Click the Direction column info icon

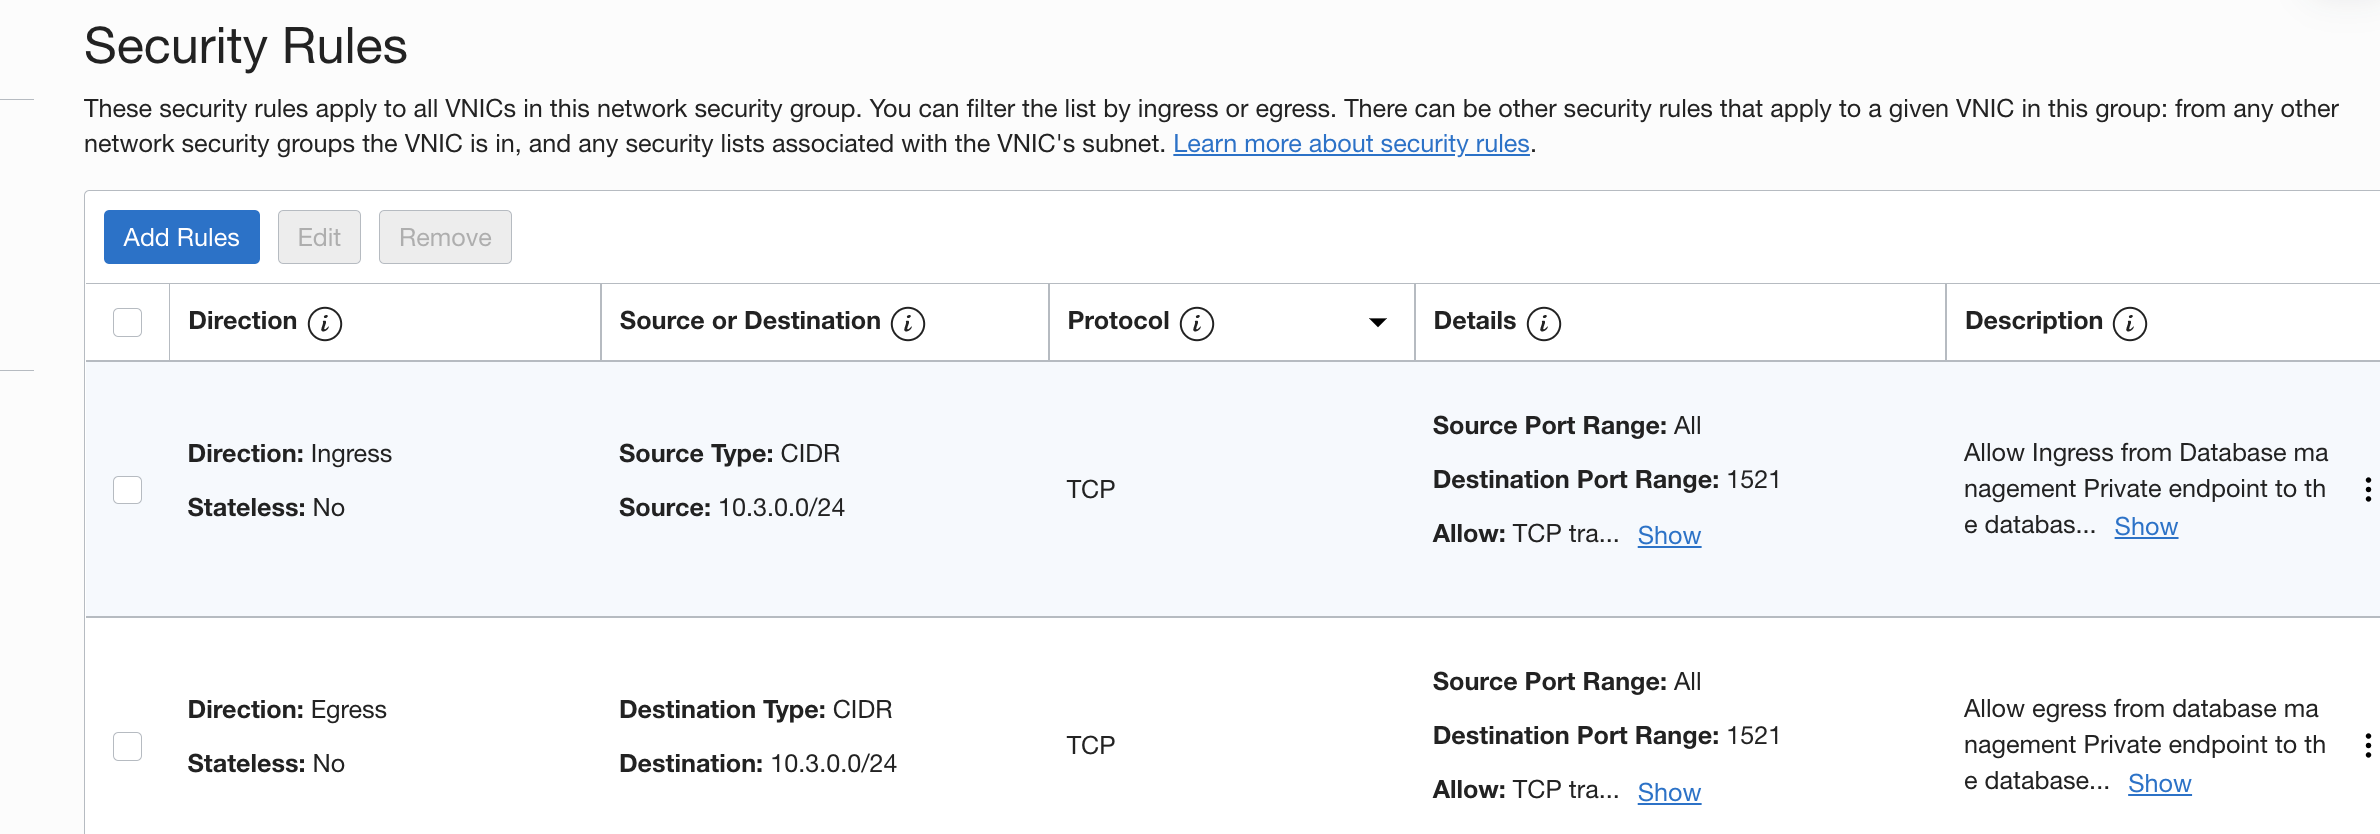tap(325, 323)
